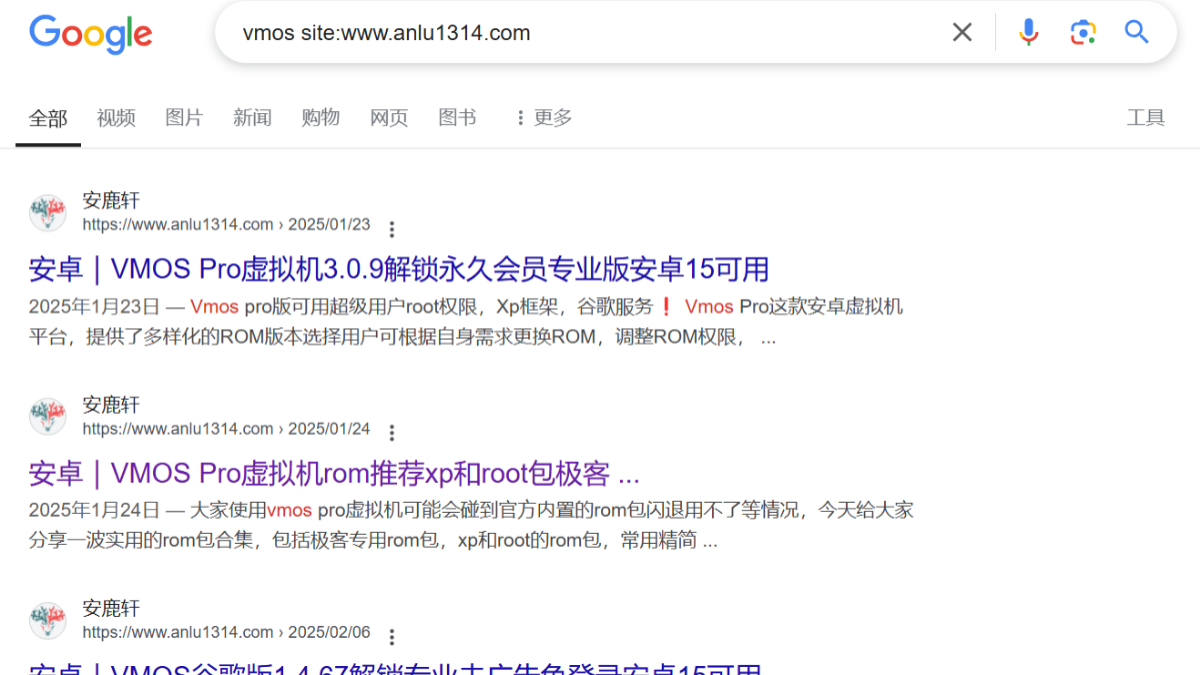Click snippet starting 2025年1月23日
Viewport: 1200px width, 675px height.
click(x=466, y=322)
